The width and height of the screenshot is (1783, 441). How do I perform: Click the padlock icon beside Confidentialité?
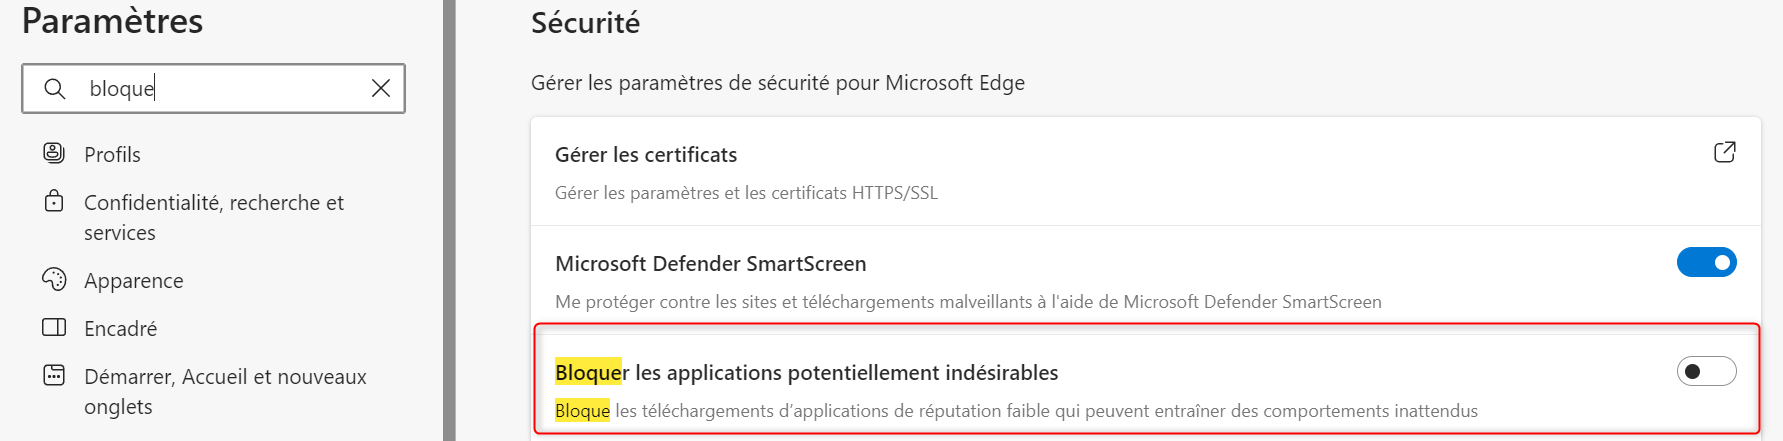[54, 201]
